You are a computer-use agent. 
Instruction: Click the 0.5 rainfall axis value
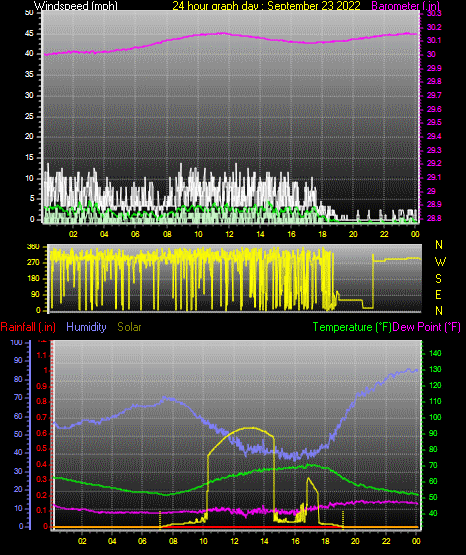click(x=42, y=448)
